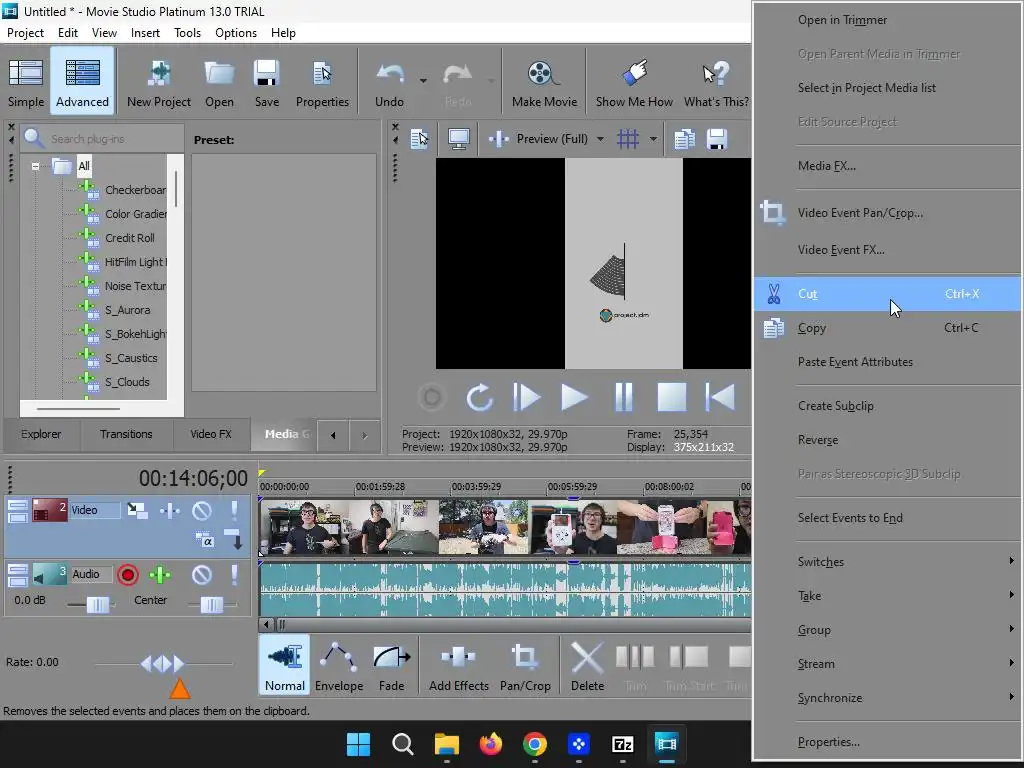Click the Search plug-ins field
1024x768 pixels.
tap(103, 138)
